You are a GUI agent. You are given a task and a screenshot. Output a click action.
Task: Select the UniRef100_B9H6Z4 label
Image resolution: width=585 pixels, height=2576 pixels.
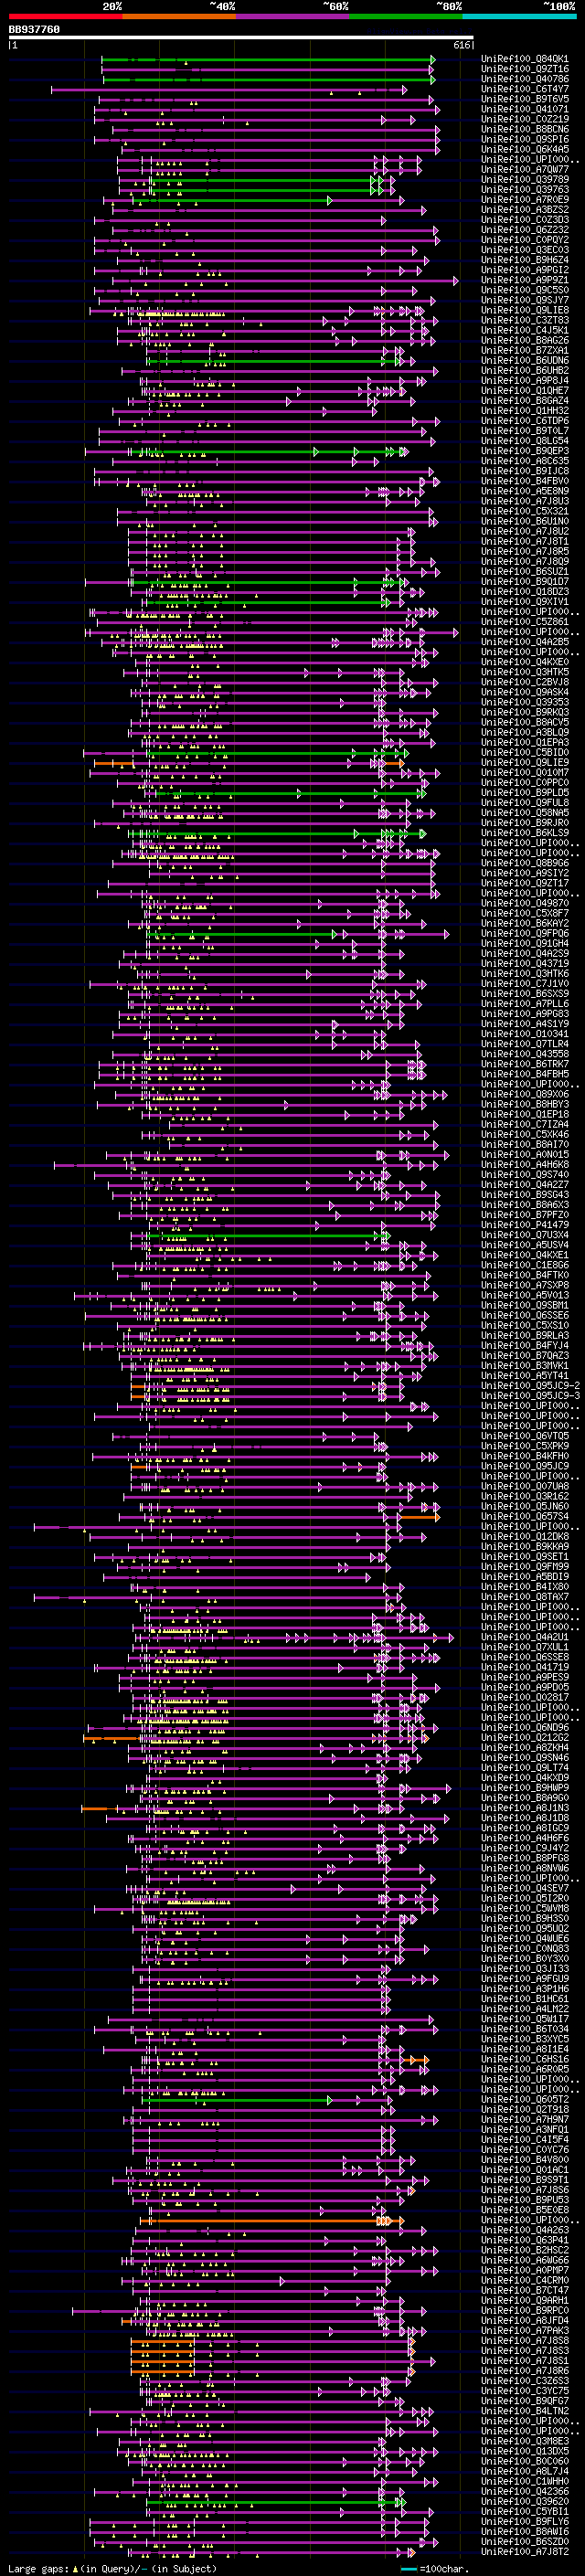[x=525, y=260]
